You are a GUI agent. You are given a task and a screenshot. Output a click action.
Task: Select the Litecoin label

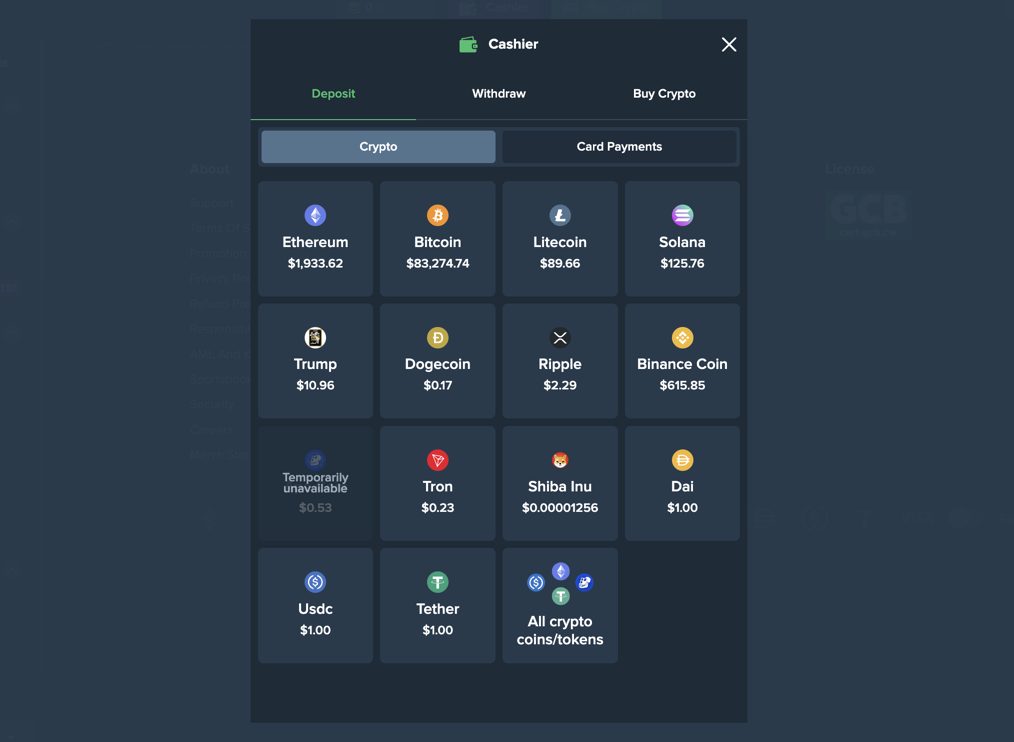560,242
